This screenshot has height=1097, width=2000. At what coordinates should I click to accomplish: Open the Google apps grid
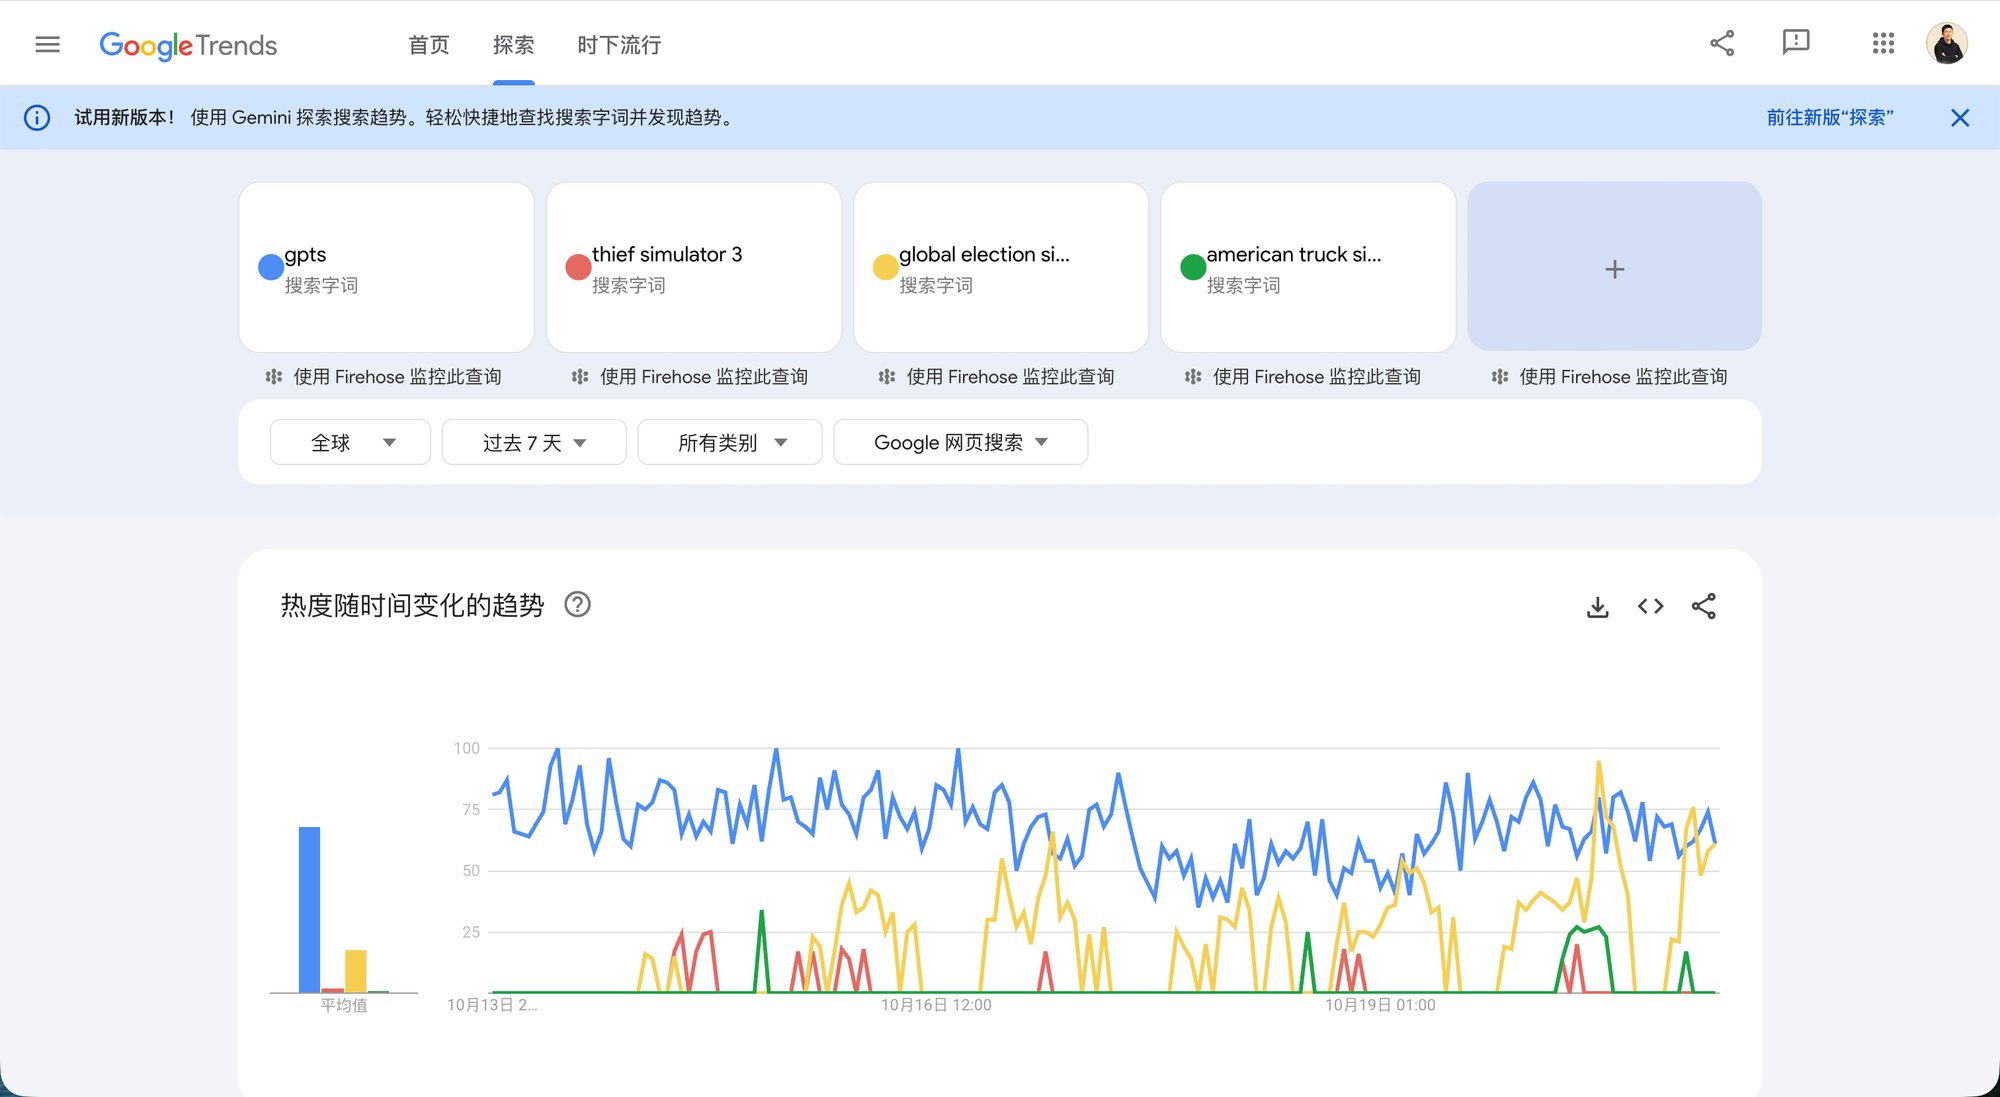click(1883, 43)
